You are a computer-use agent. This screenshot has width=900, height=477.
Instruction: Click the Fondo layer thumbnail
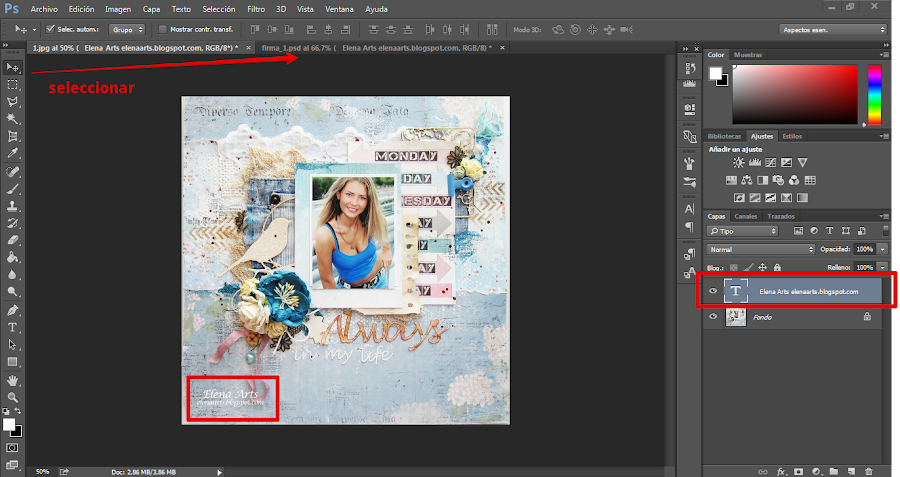(735, 317)
